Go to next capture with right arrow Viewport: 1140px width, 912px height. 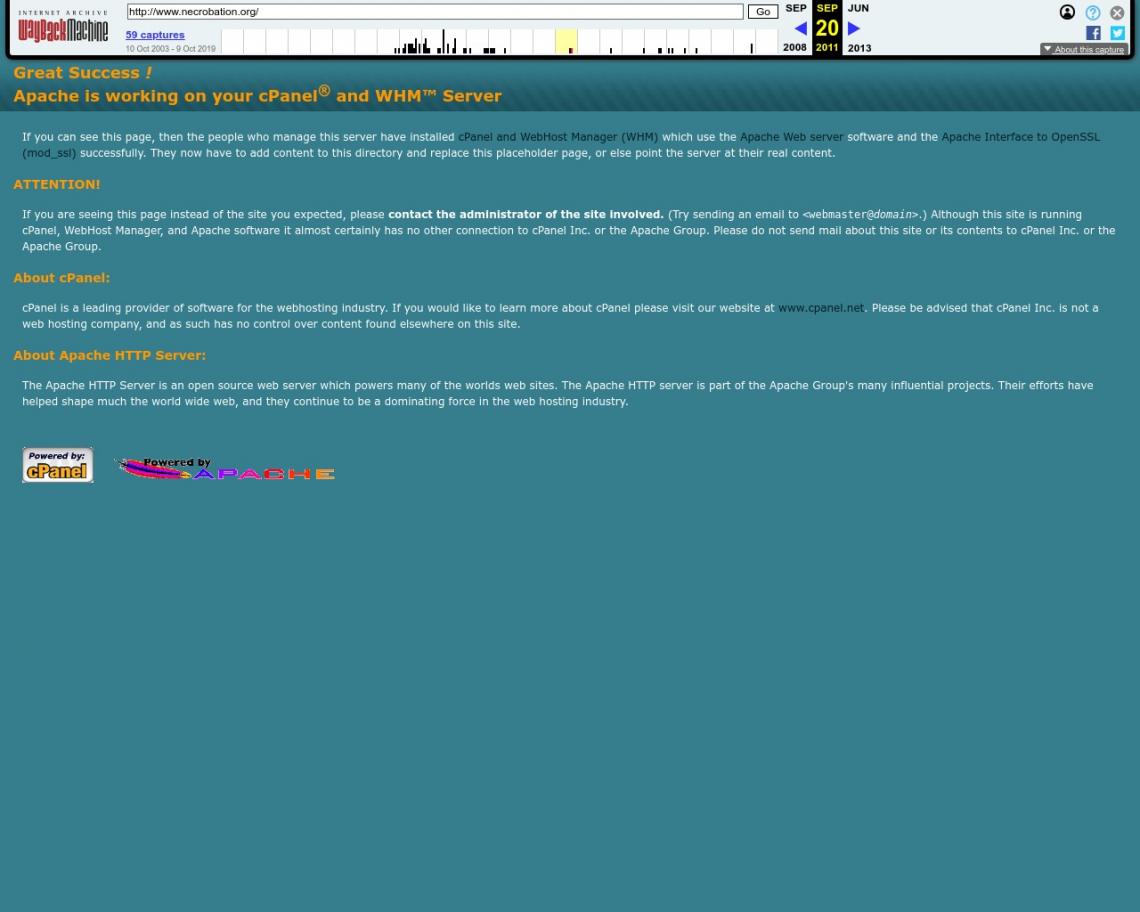pyautogui.click(x=854, y=28)
